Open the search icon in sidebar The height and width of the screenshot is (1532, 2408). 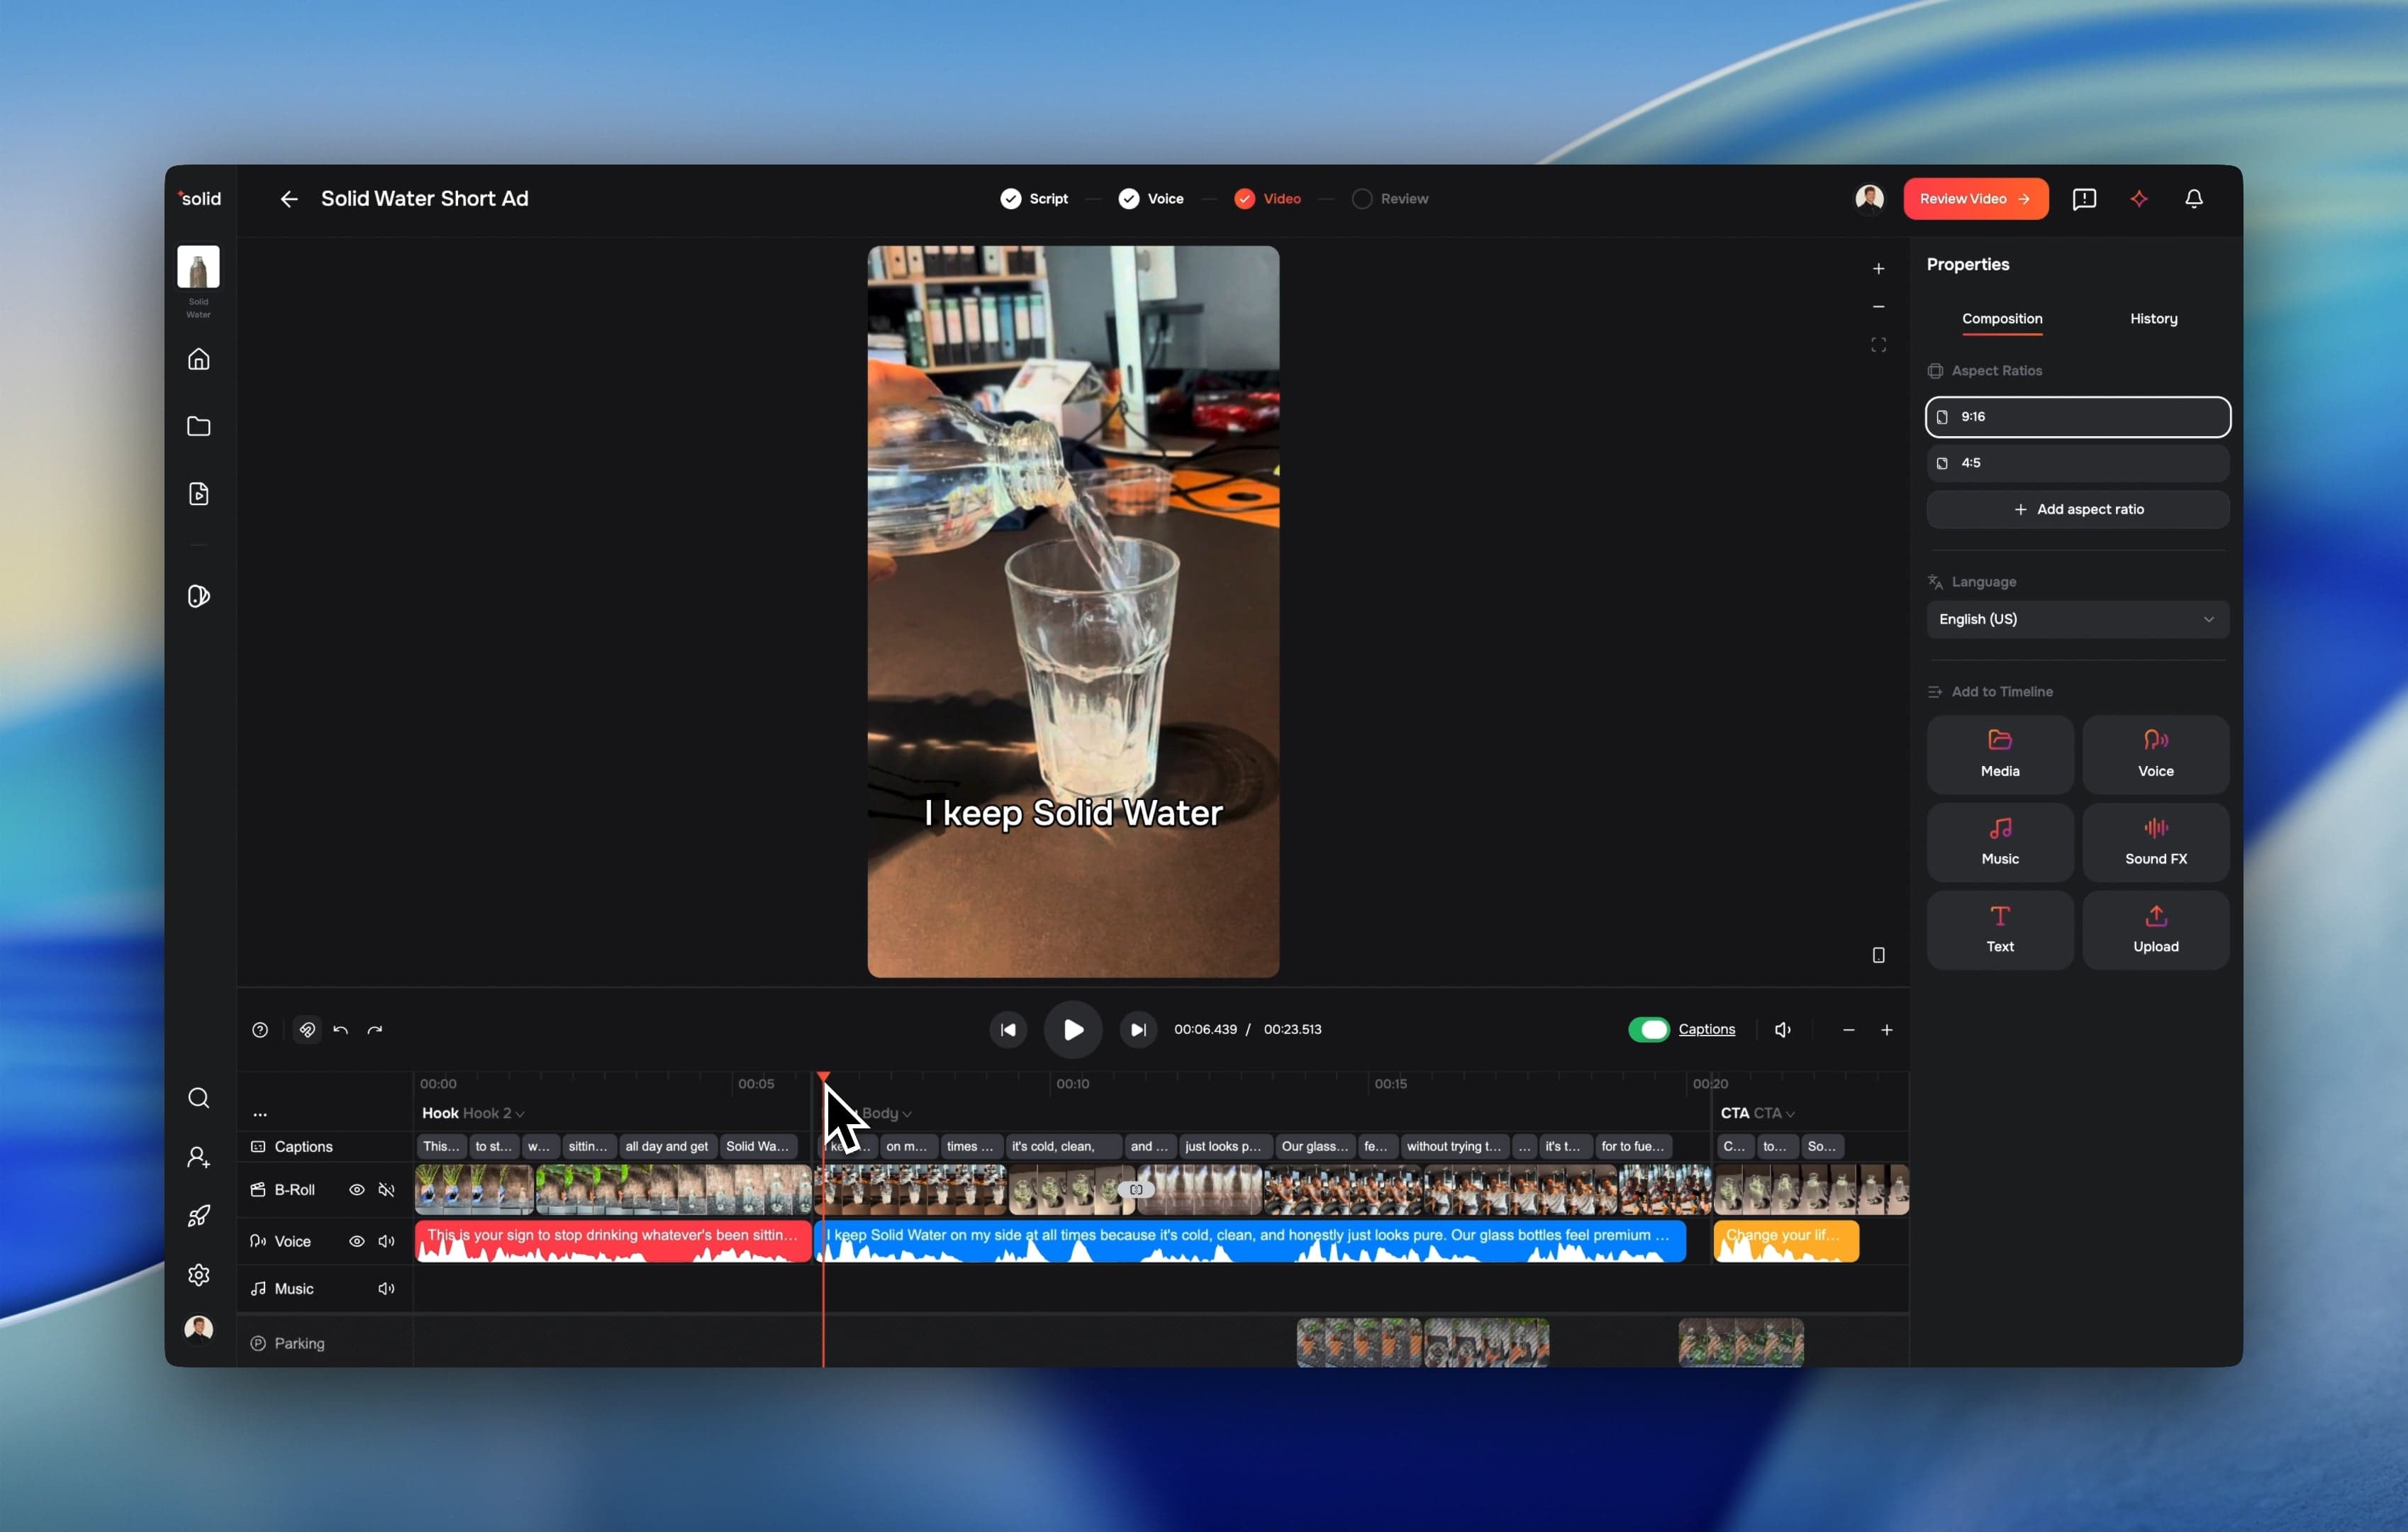point(199,1098)
